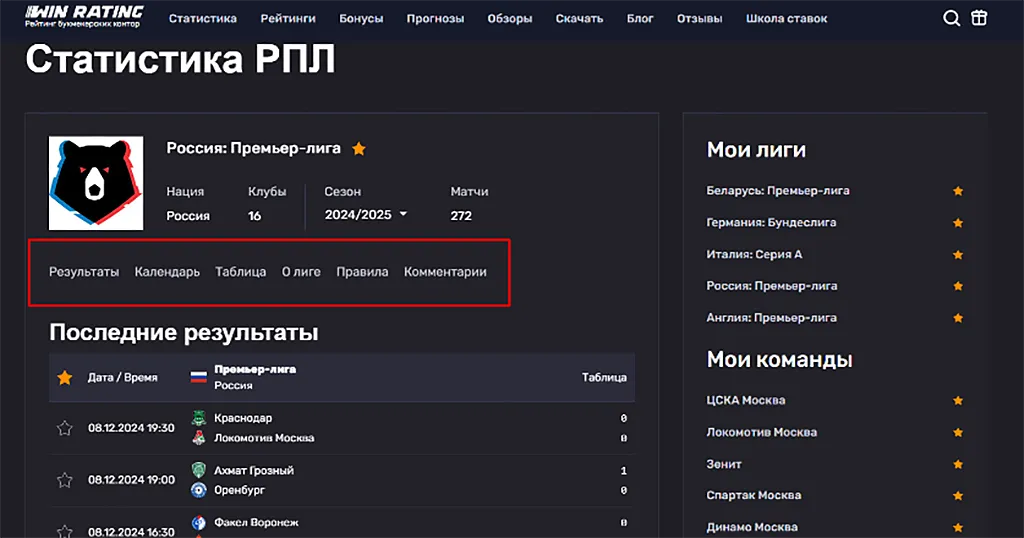Image resolution: width=1024 pixels, height=538 pixels.
Task: Open Прогнозы in top navigation
Action: [435, 18]
